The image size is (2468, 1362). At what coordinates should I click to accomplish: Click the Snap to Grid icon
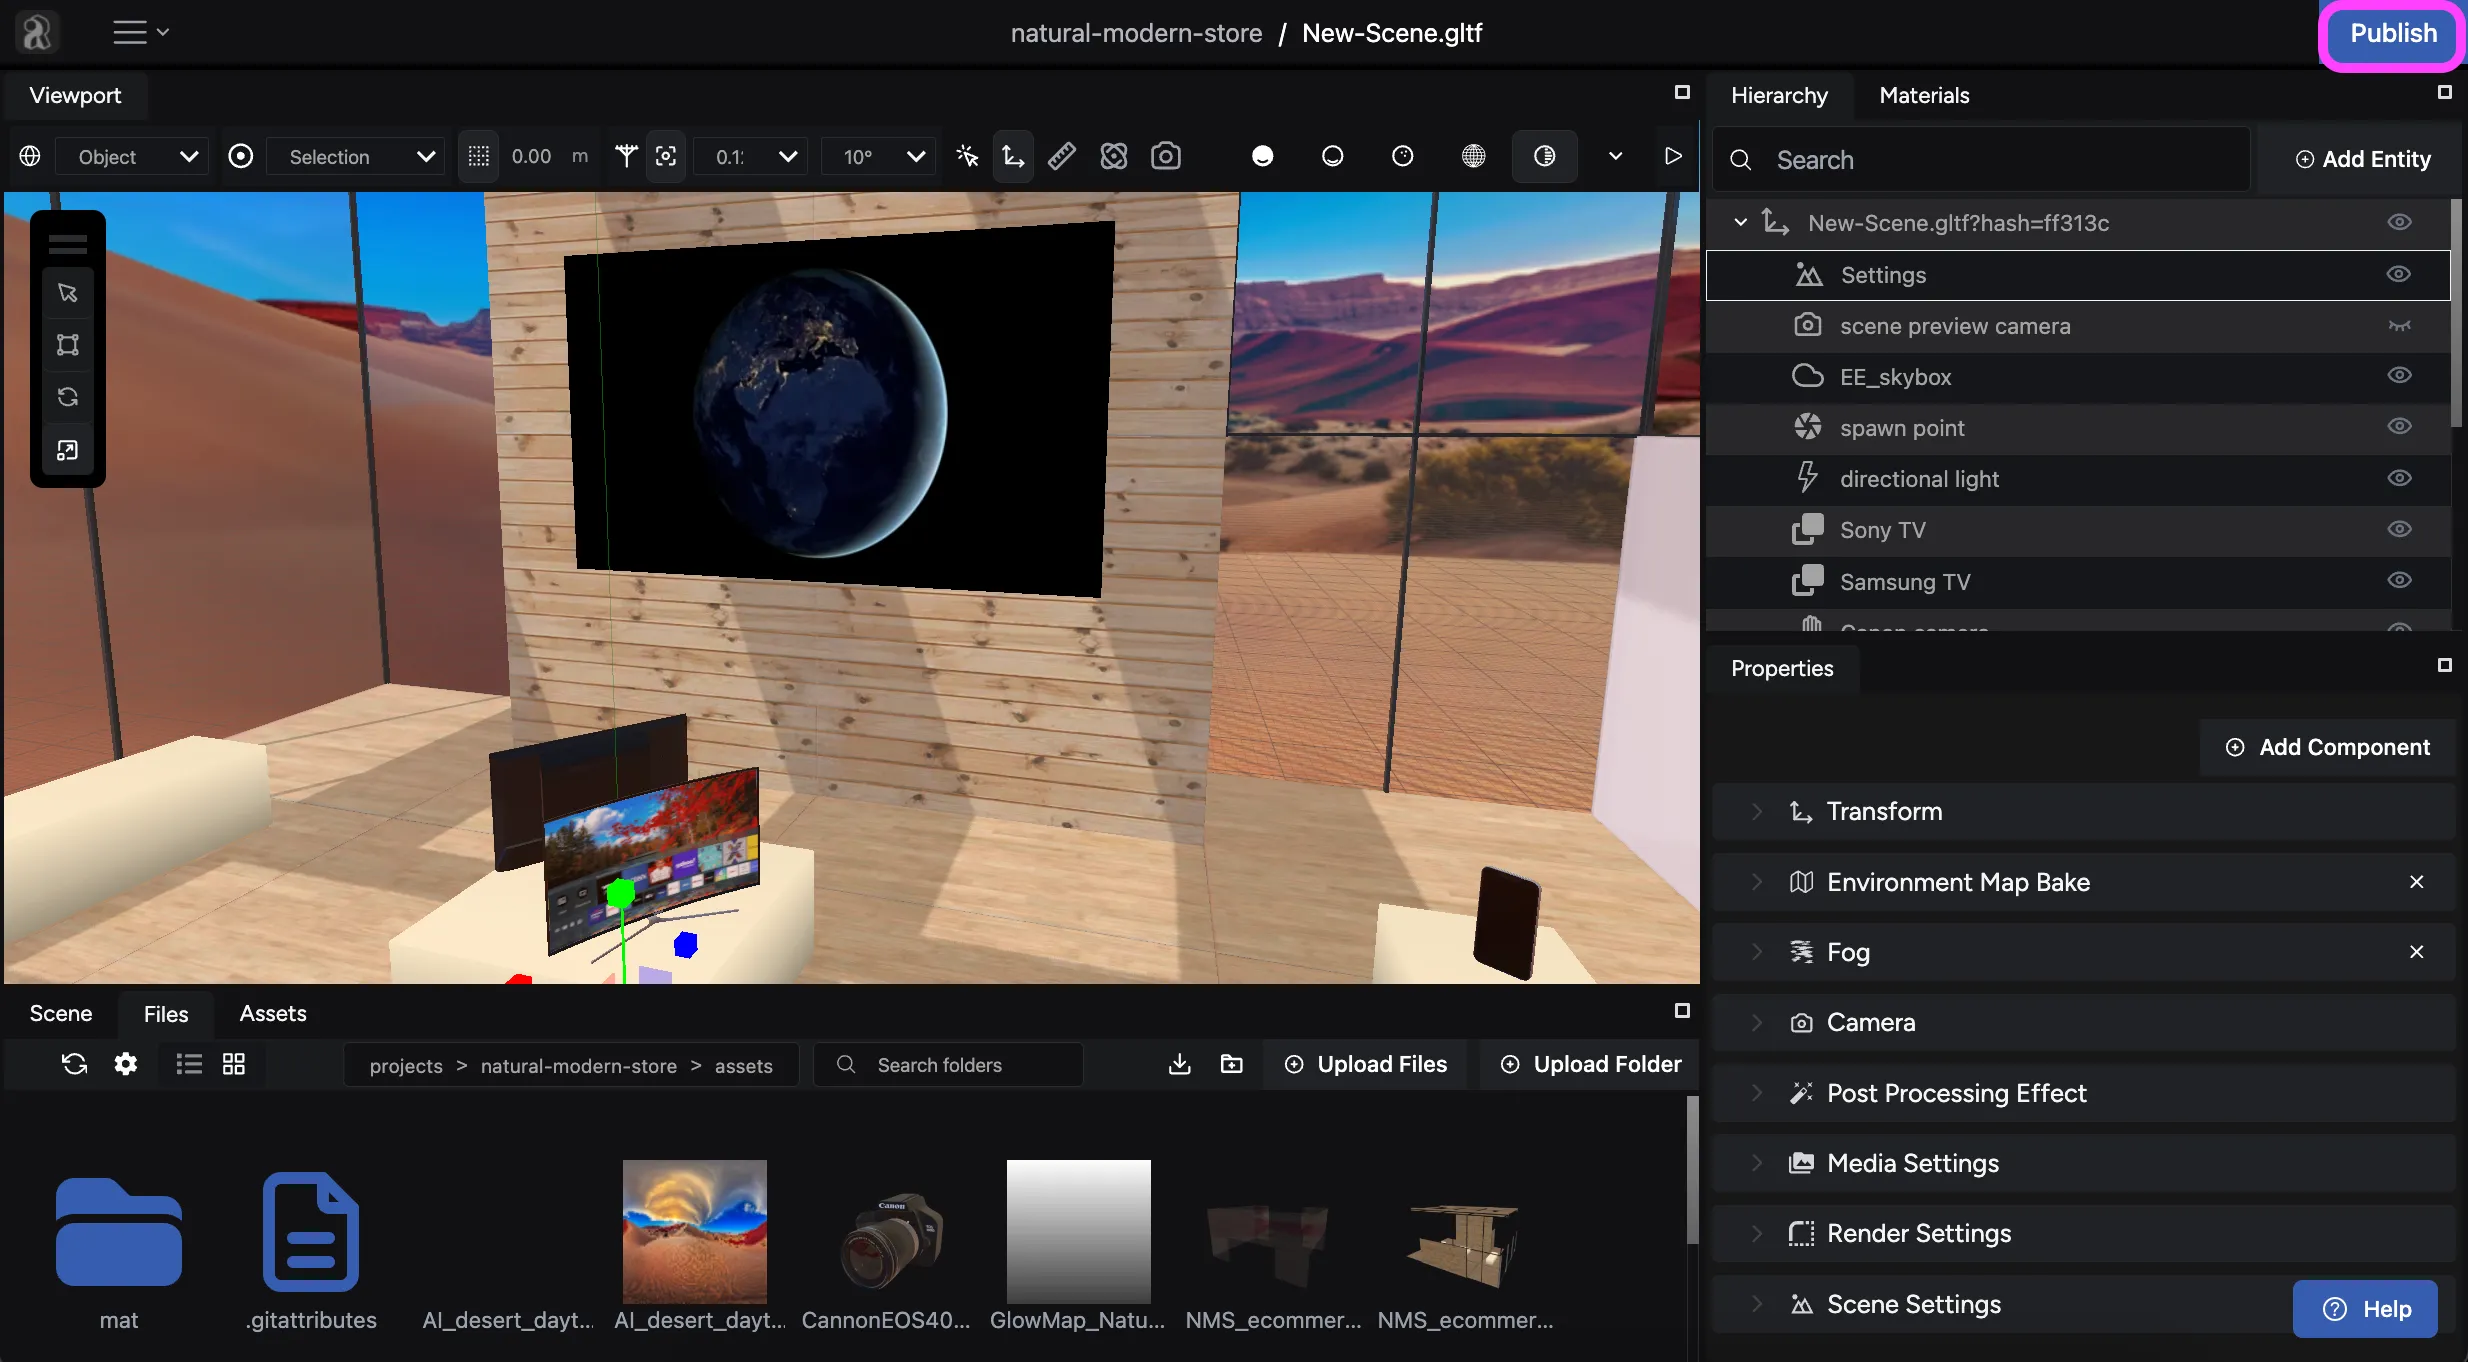pos(481,156)
